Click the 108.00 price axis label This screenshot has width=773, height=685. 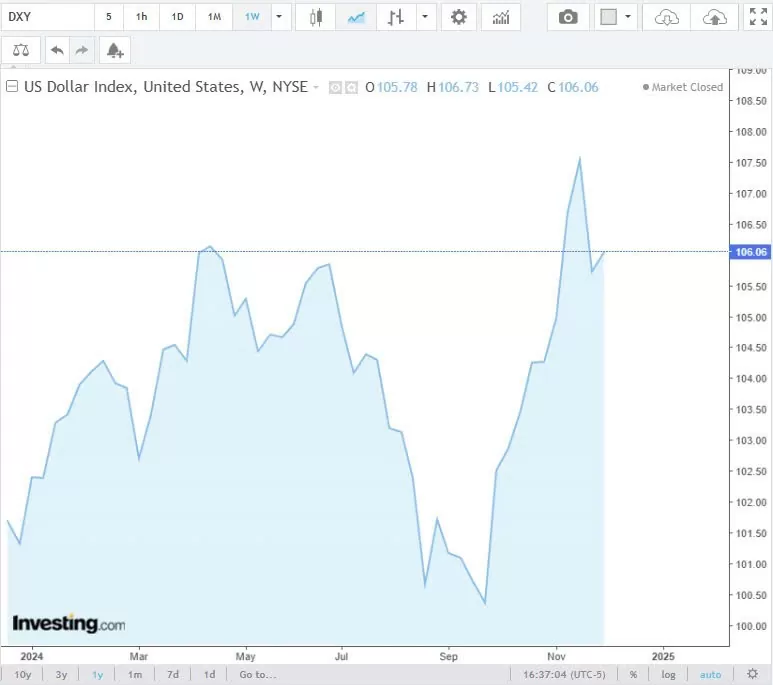coord(751,132)
